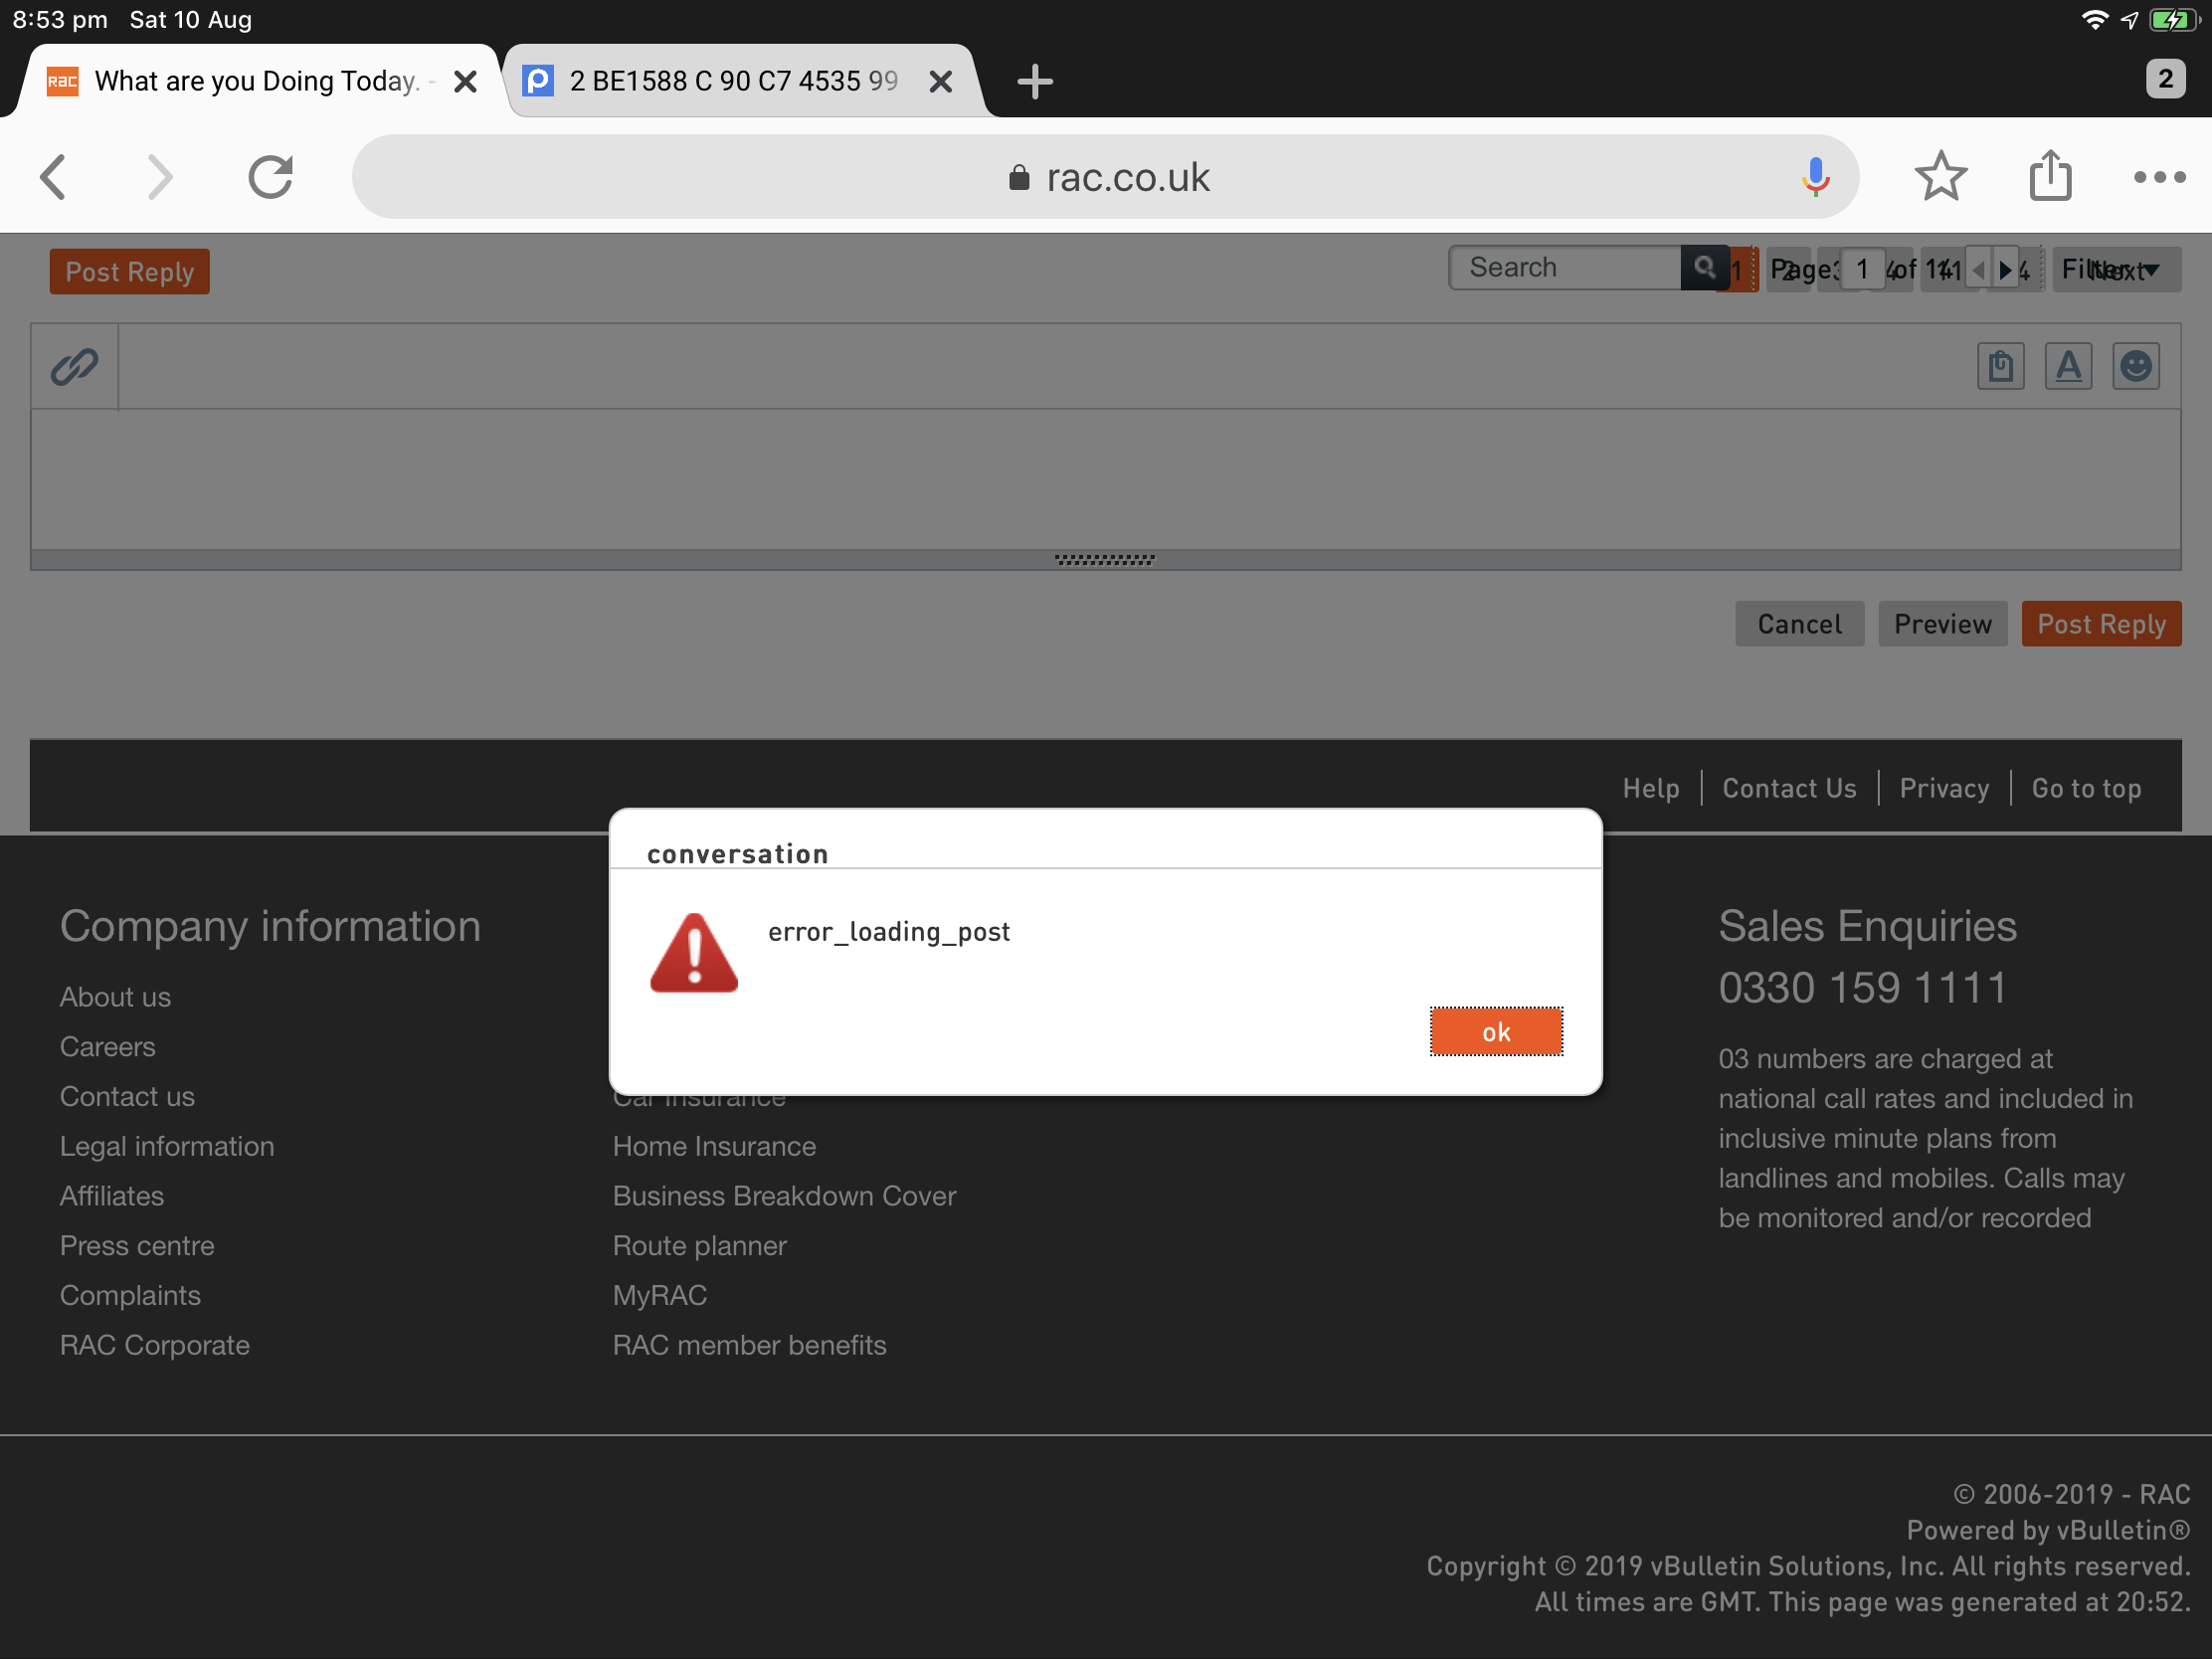Image resolution: width=2212 pixels, height=1659 pixels.
Task: Open browser three-dot menu
Action: click(x=2158, y=177)
